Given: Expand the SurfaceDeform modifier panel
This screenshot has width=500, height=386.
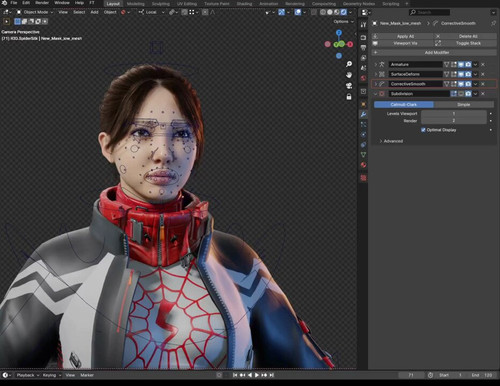Looking at the screenshot, I should pos(376,74).
